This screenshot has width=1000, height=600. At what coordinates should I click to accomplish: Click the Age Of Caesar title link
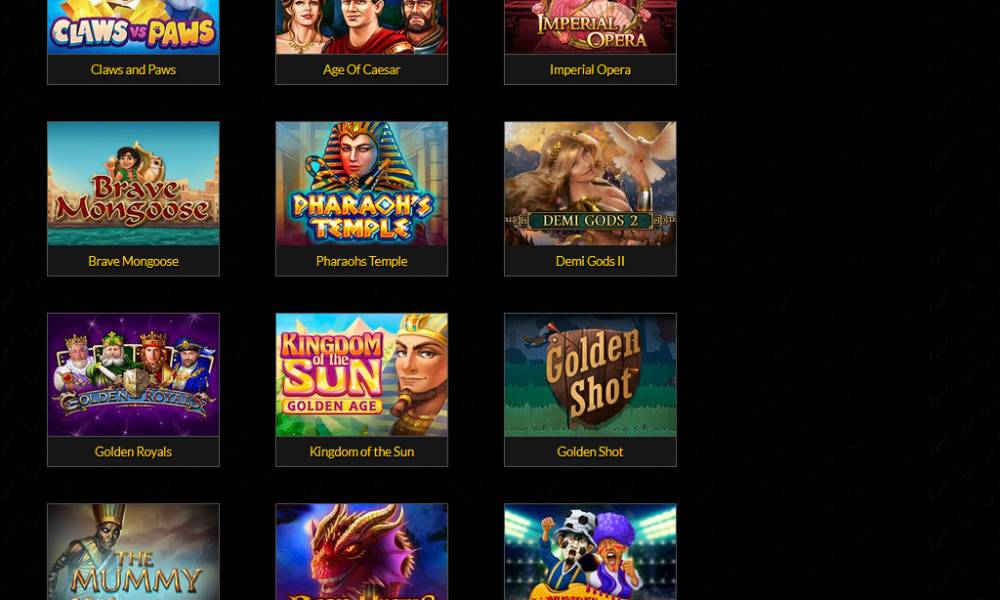(x=362, y=70)
